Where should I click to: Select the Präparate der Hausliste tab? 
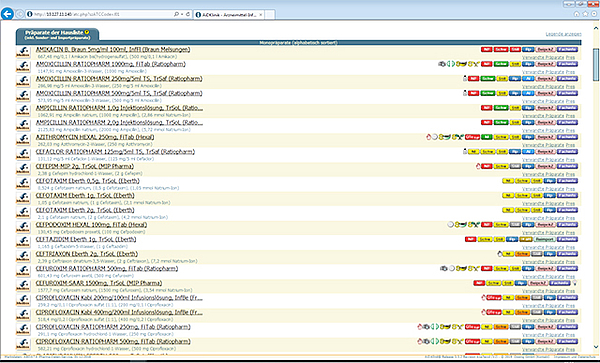57,35
